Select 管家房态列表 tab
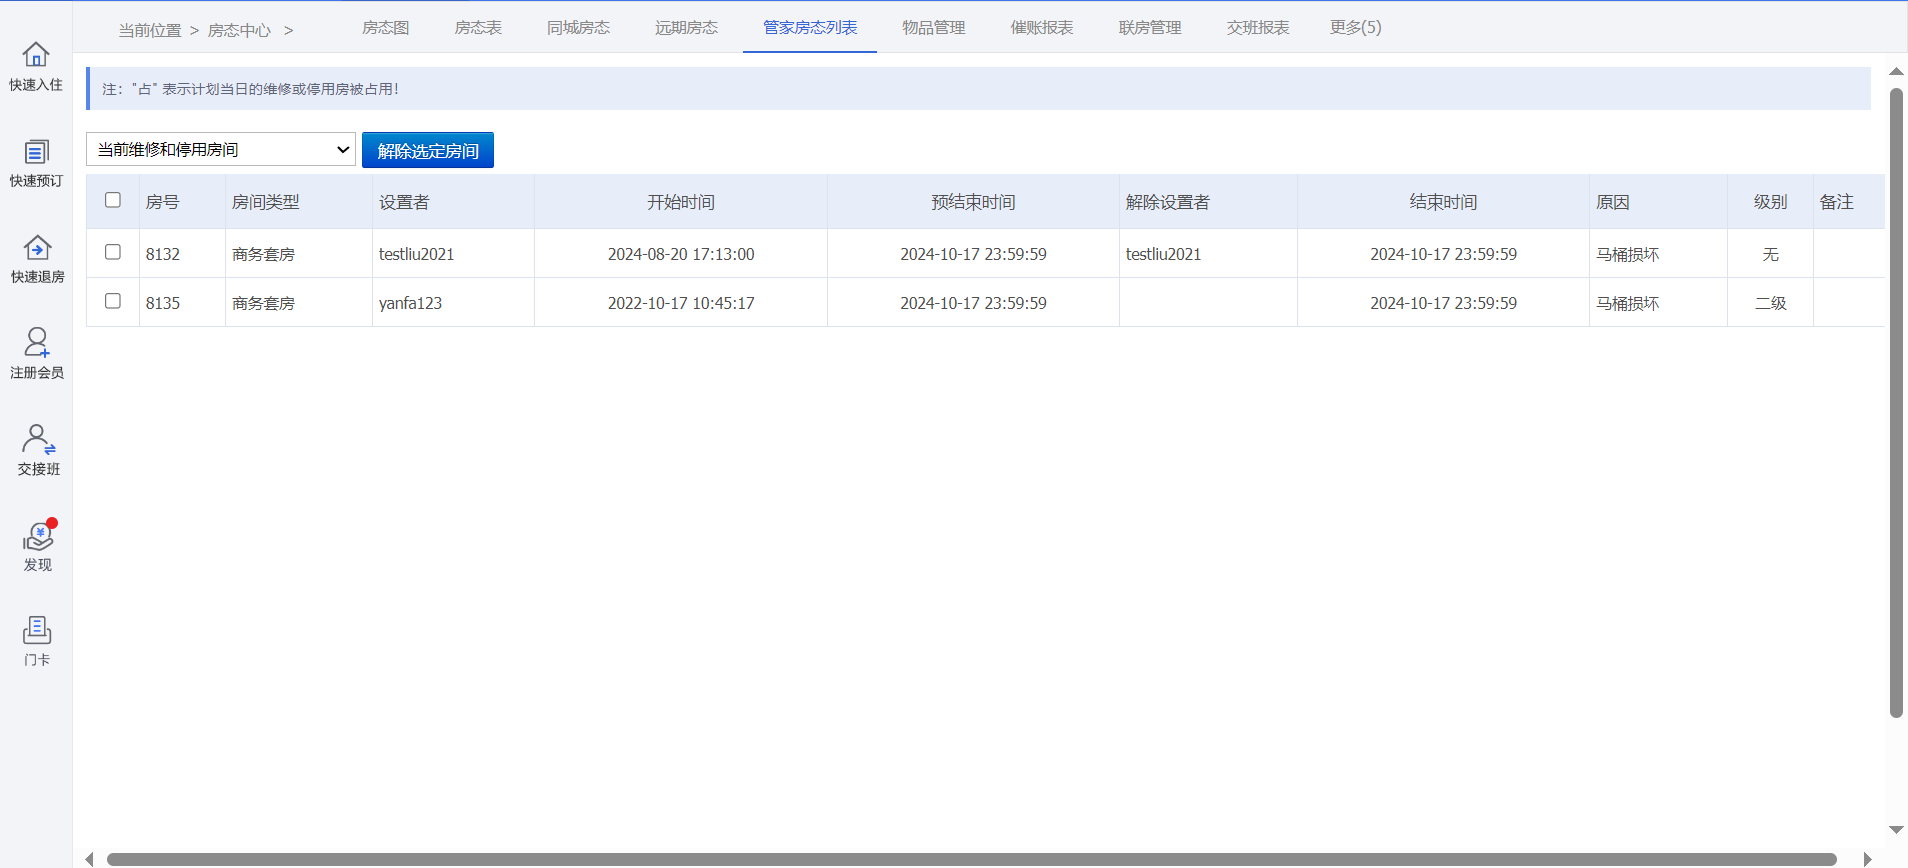The width and height of the screenshot is (1908, 868). [x=810, y=27]
